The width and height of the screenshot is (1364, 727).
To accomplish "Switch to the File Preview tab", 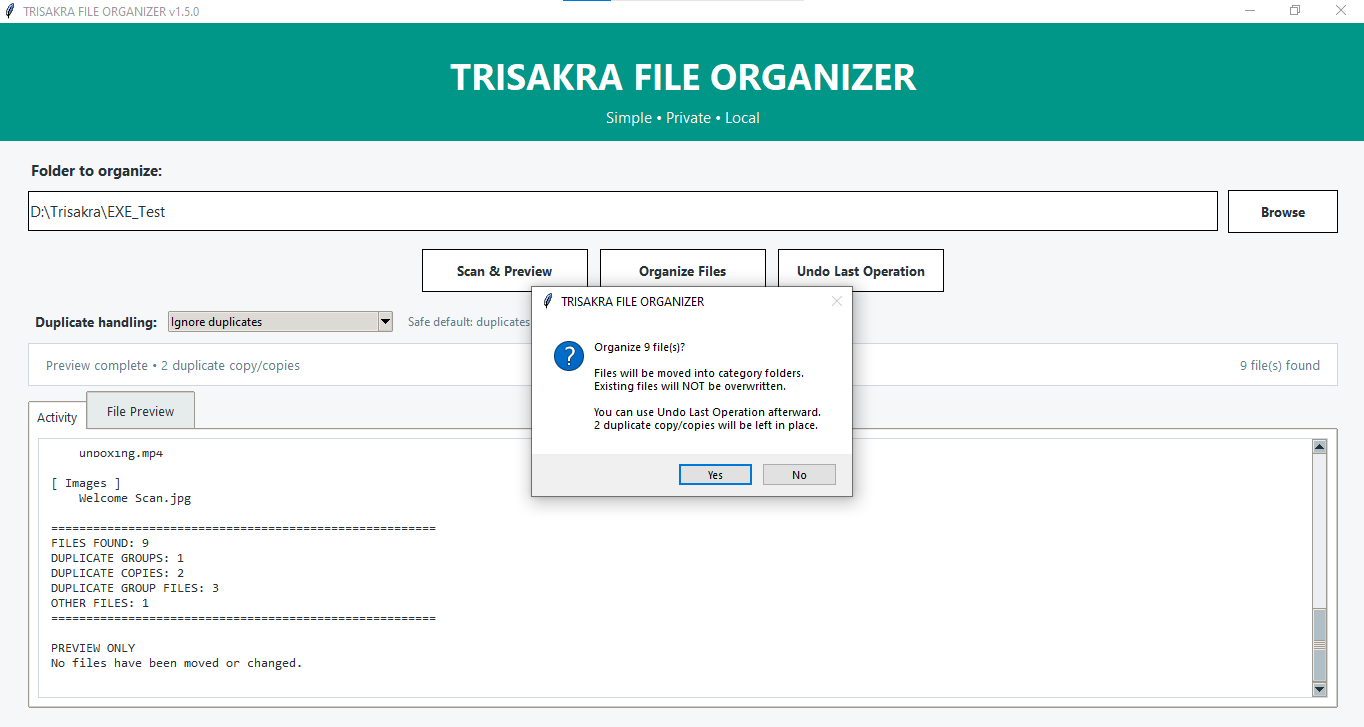I will pyautogui.click(x=141, y=411).
